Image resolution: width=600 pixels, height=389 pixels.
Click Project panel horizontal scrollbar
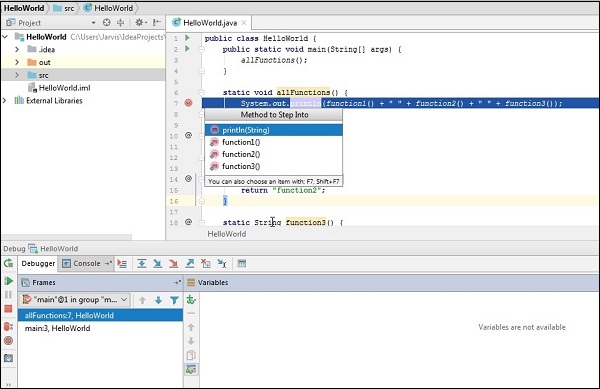(67, 237)
